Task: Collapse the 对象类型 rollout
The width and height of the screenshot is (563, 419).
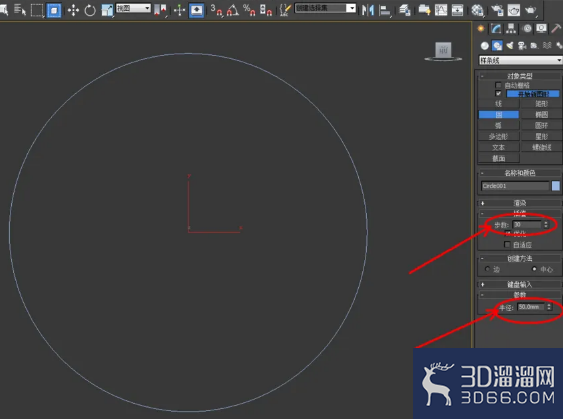Action: [519, 76]
